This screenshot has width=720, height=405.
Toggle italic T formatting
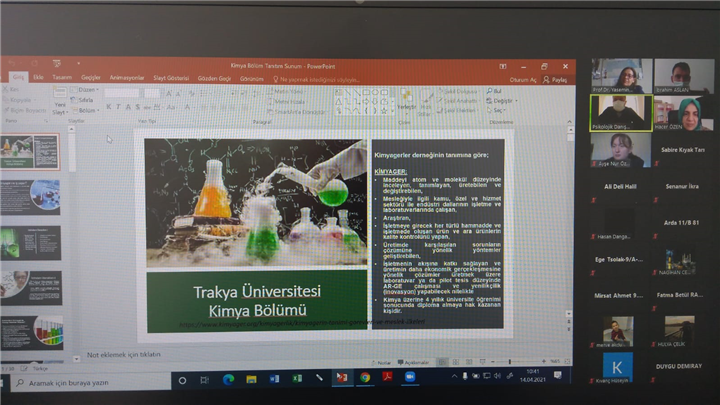[x=118, y=107]
